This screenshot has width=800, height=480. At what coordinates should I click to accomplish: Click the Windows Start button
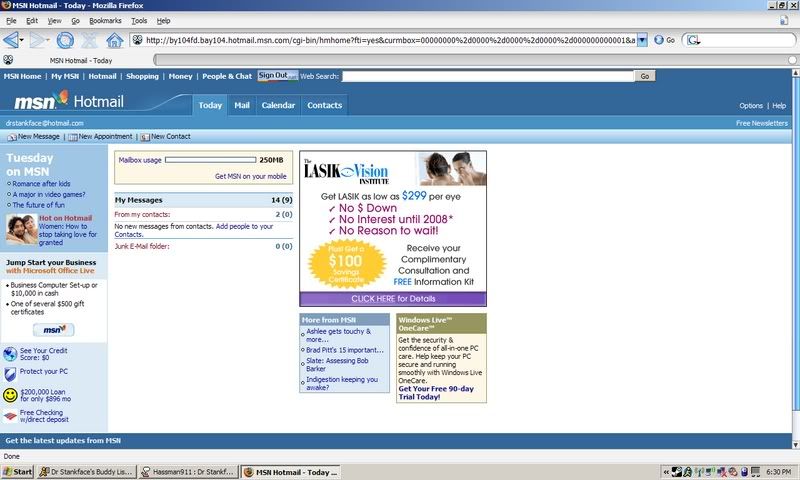point(18,471)
